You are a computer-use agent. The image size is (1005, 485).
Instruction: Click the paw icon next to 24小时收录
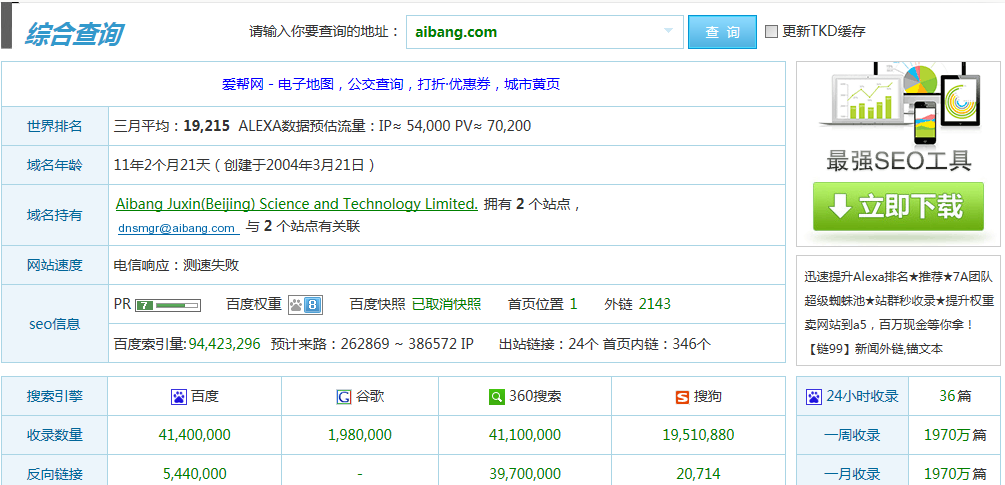813,397
